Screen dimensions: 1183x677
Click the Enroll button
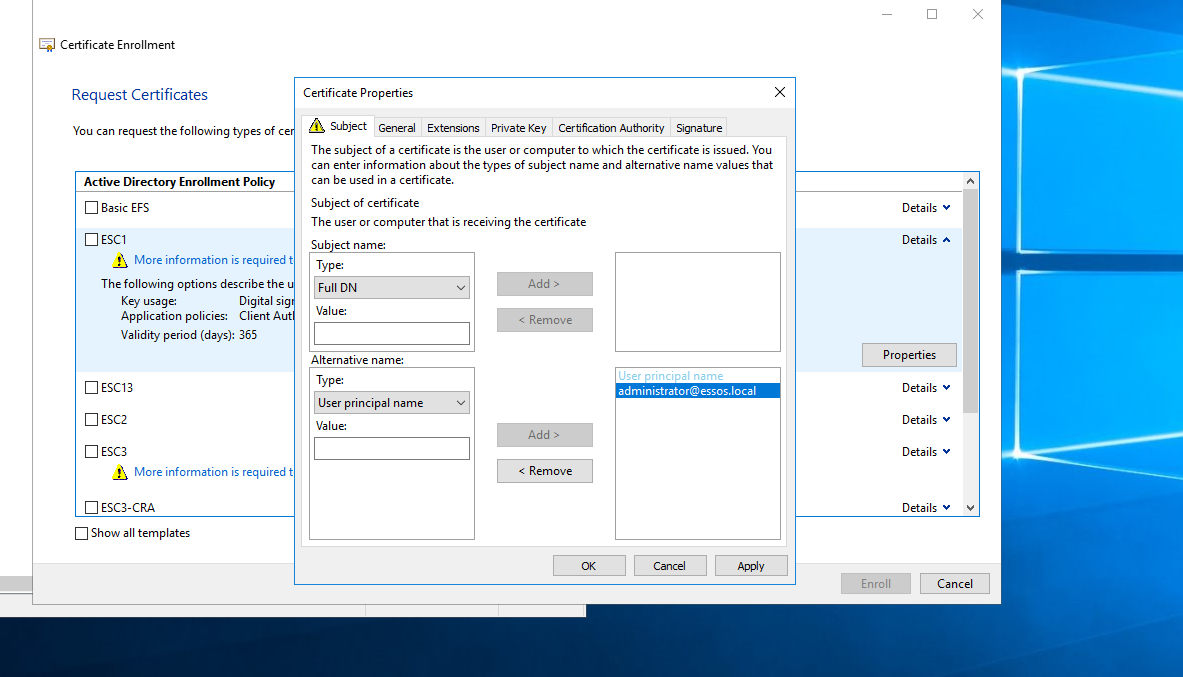(876, 583)
